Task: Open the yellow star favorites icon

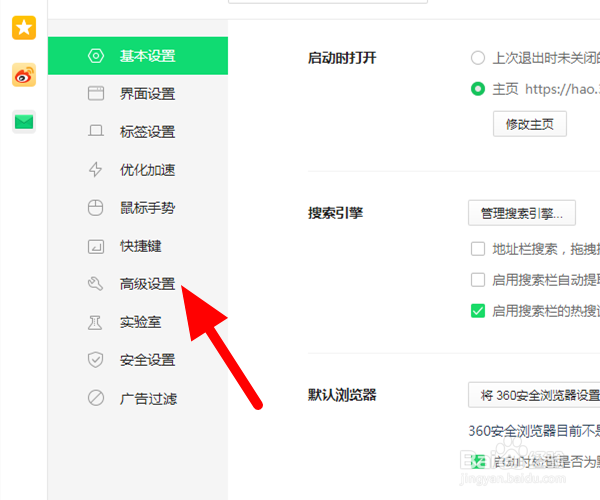Action: click(24, 28)
